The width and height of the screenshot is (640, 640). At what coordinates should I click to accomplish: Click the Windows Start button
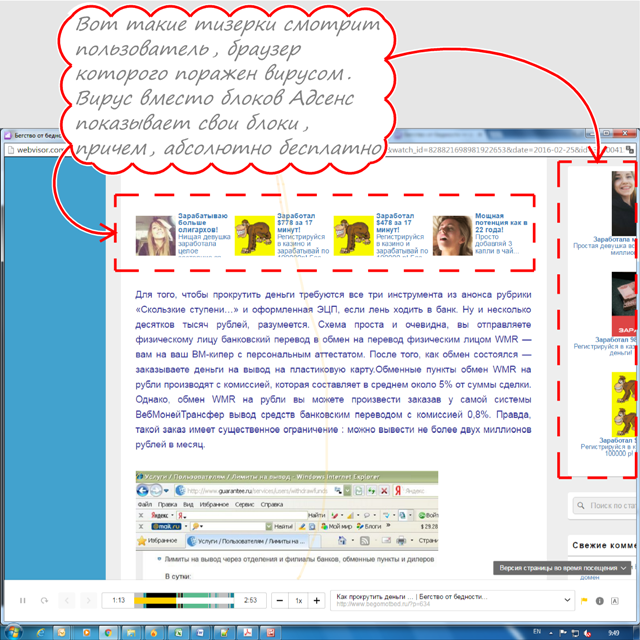pyautogui.click(x=14, y=631)
